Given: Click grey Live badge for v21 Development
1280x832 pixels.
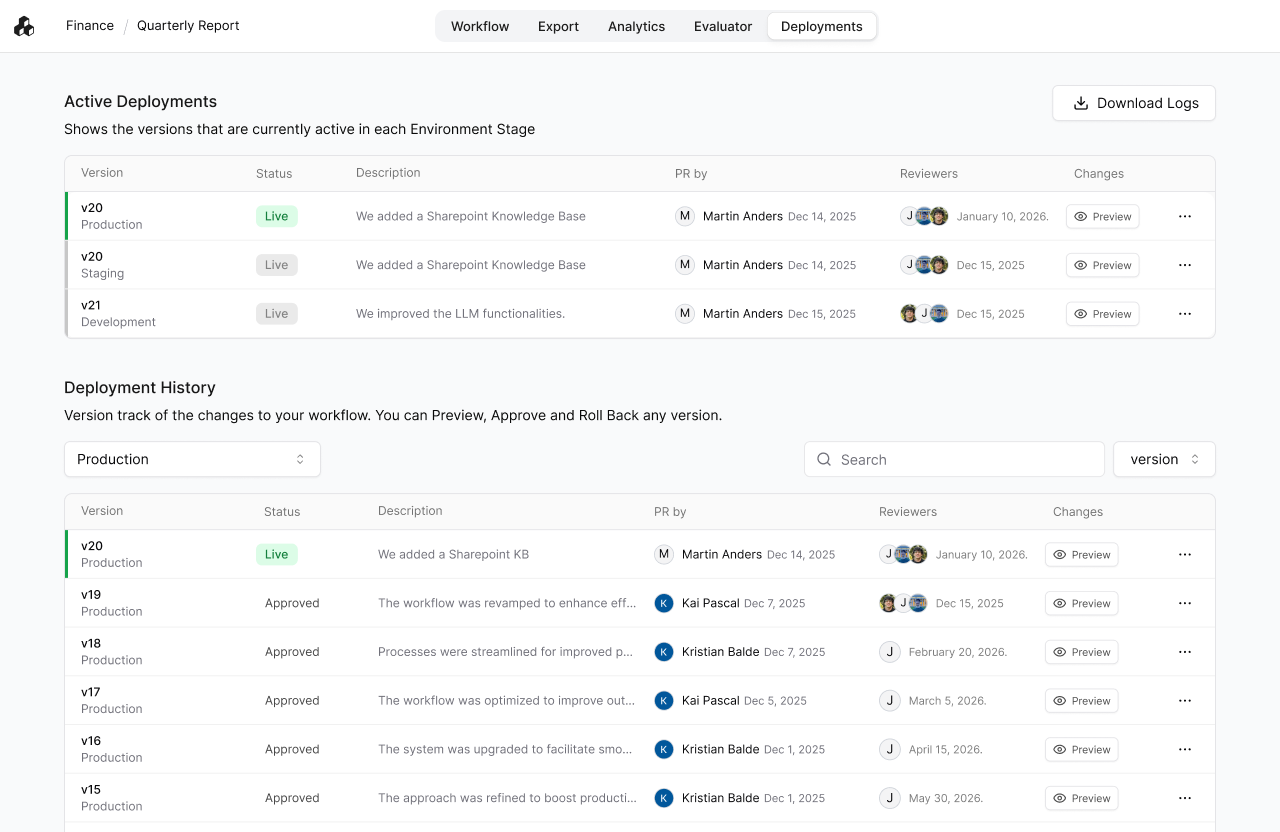Looking at the screenshot, I should point(277,314).
